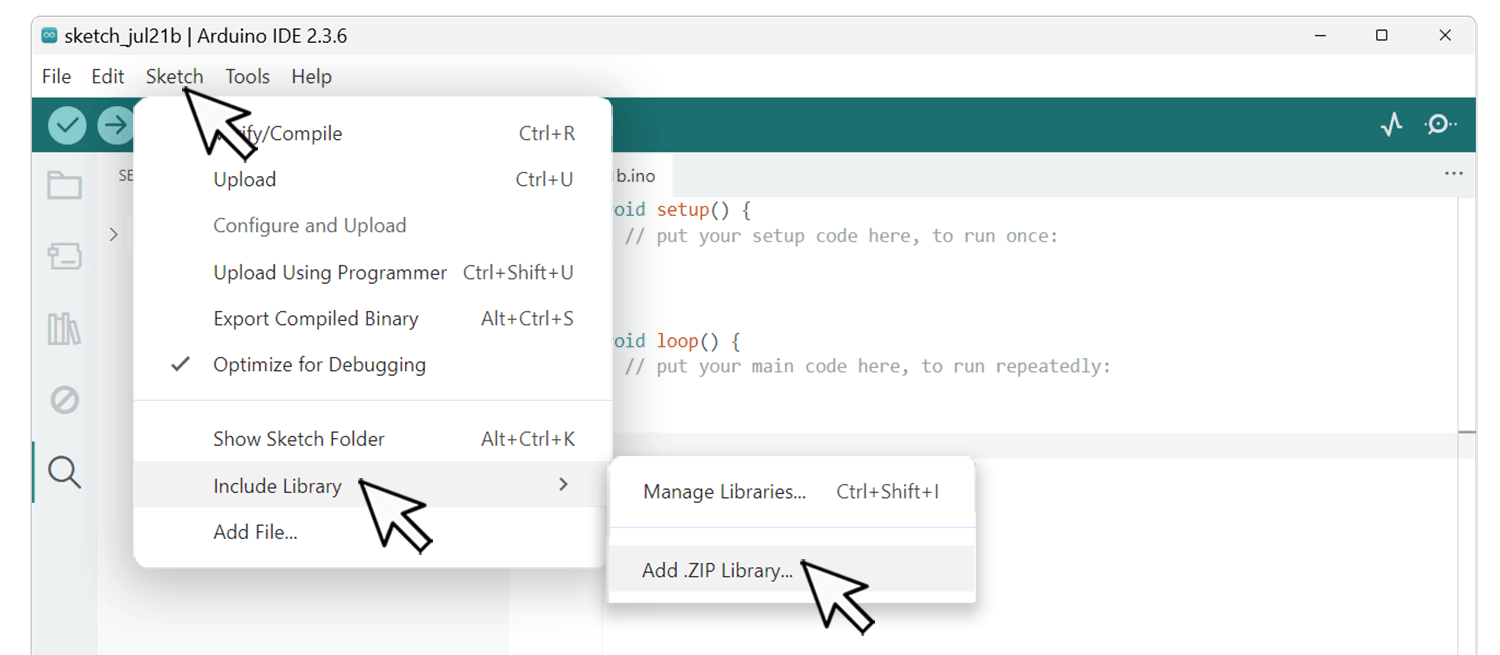Open the Serial Plotter
Image resolution: width=1500 pixels, height=655 pixels.
[x=1391, y=125]
